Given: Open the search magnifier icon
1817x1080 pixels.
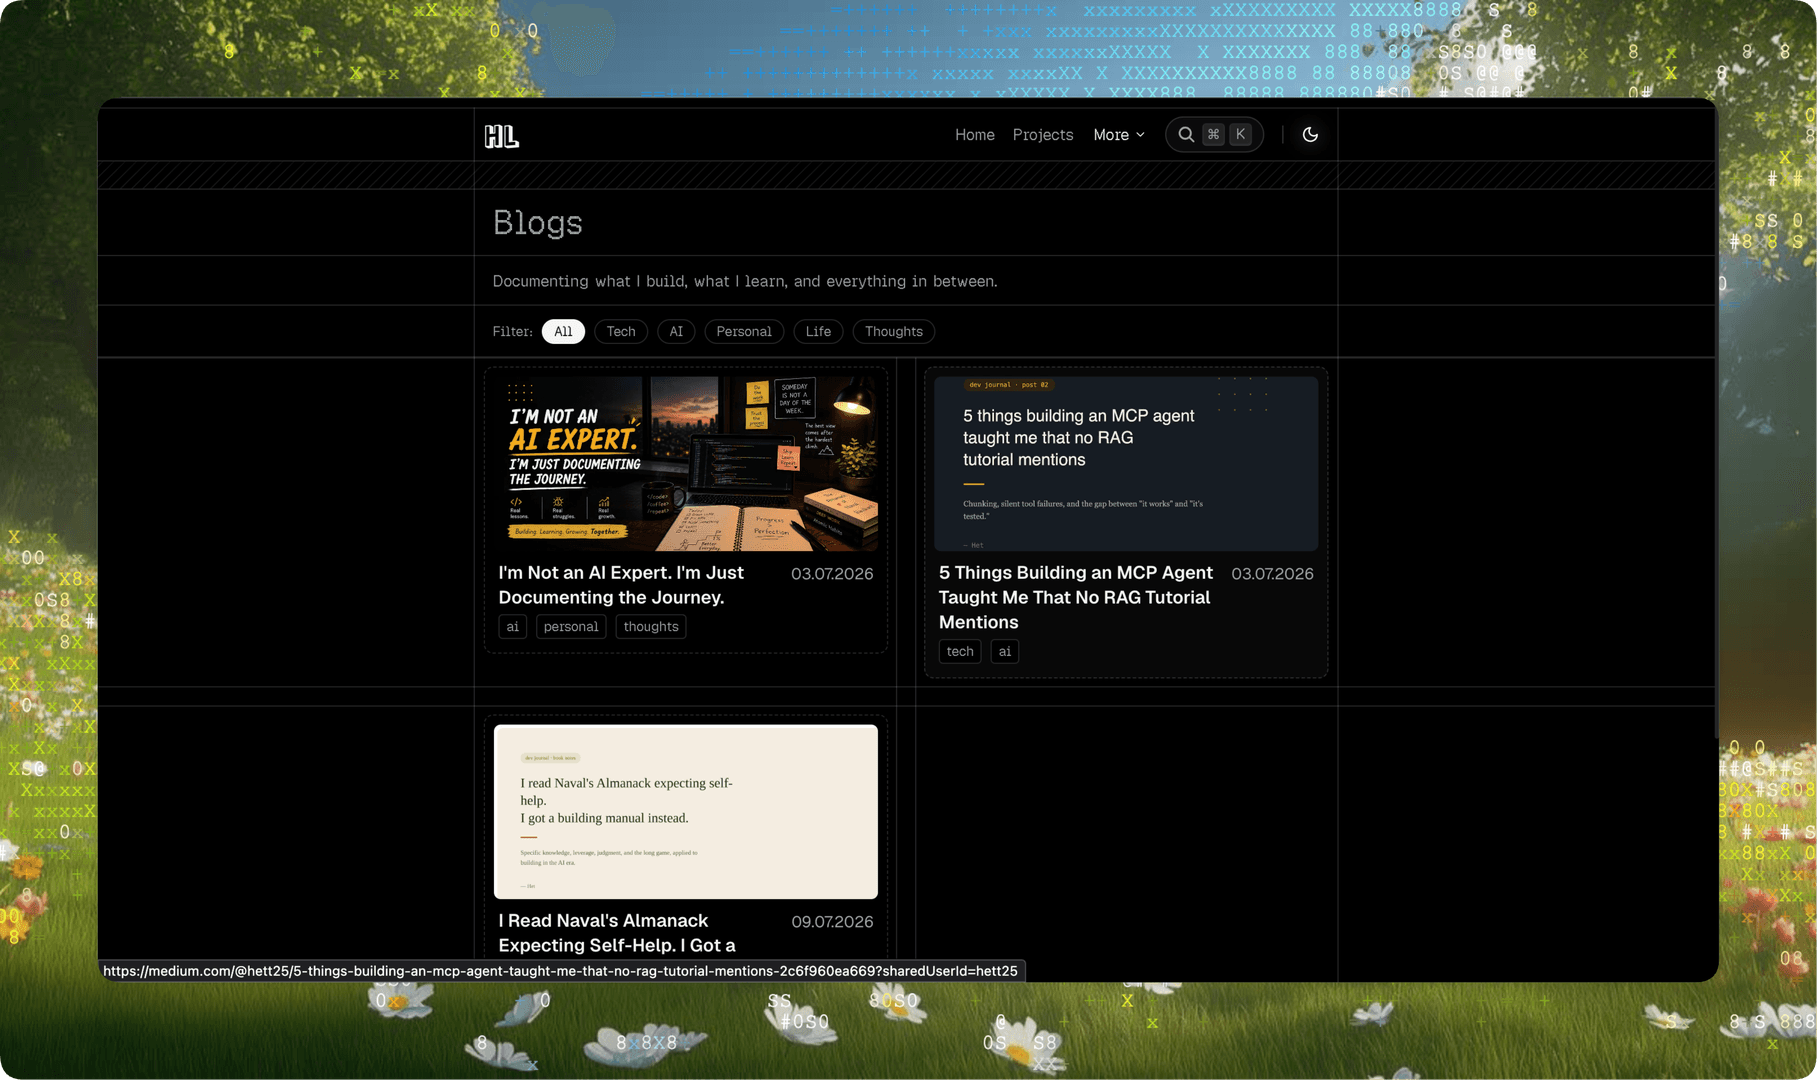Looking at the screenshot, I should click(1186, 134).
